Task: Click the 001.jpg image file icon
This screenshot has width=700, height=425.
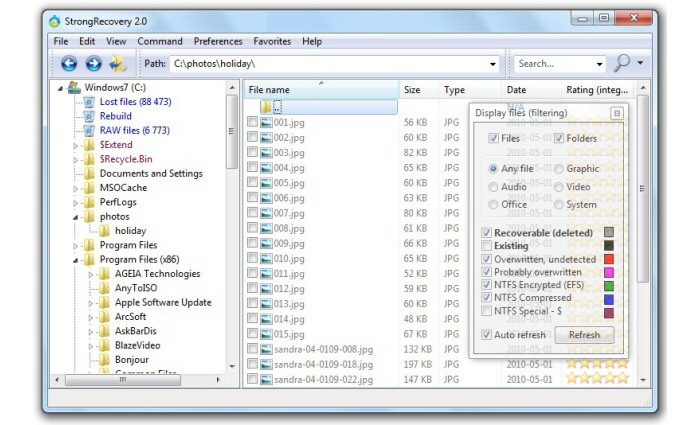Action: (x=266, y=122)
